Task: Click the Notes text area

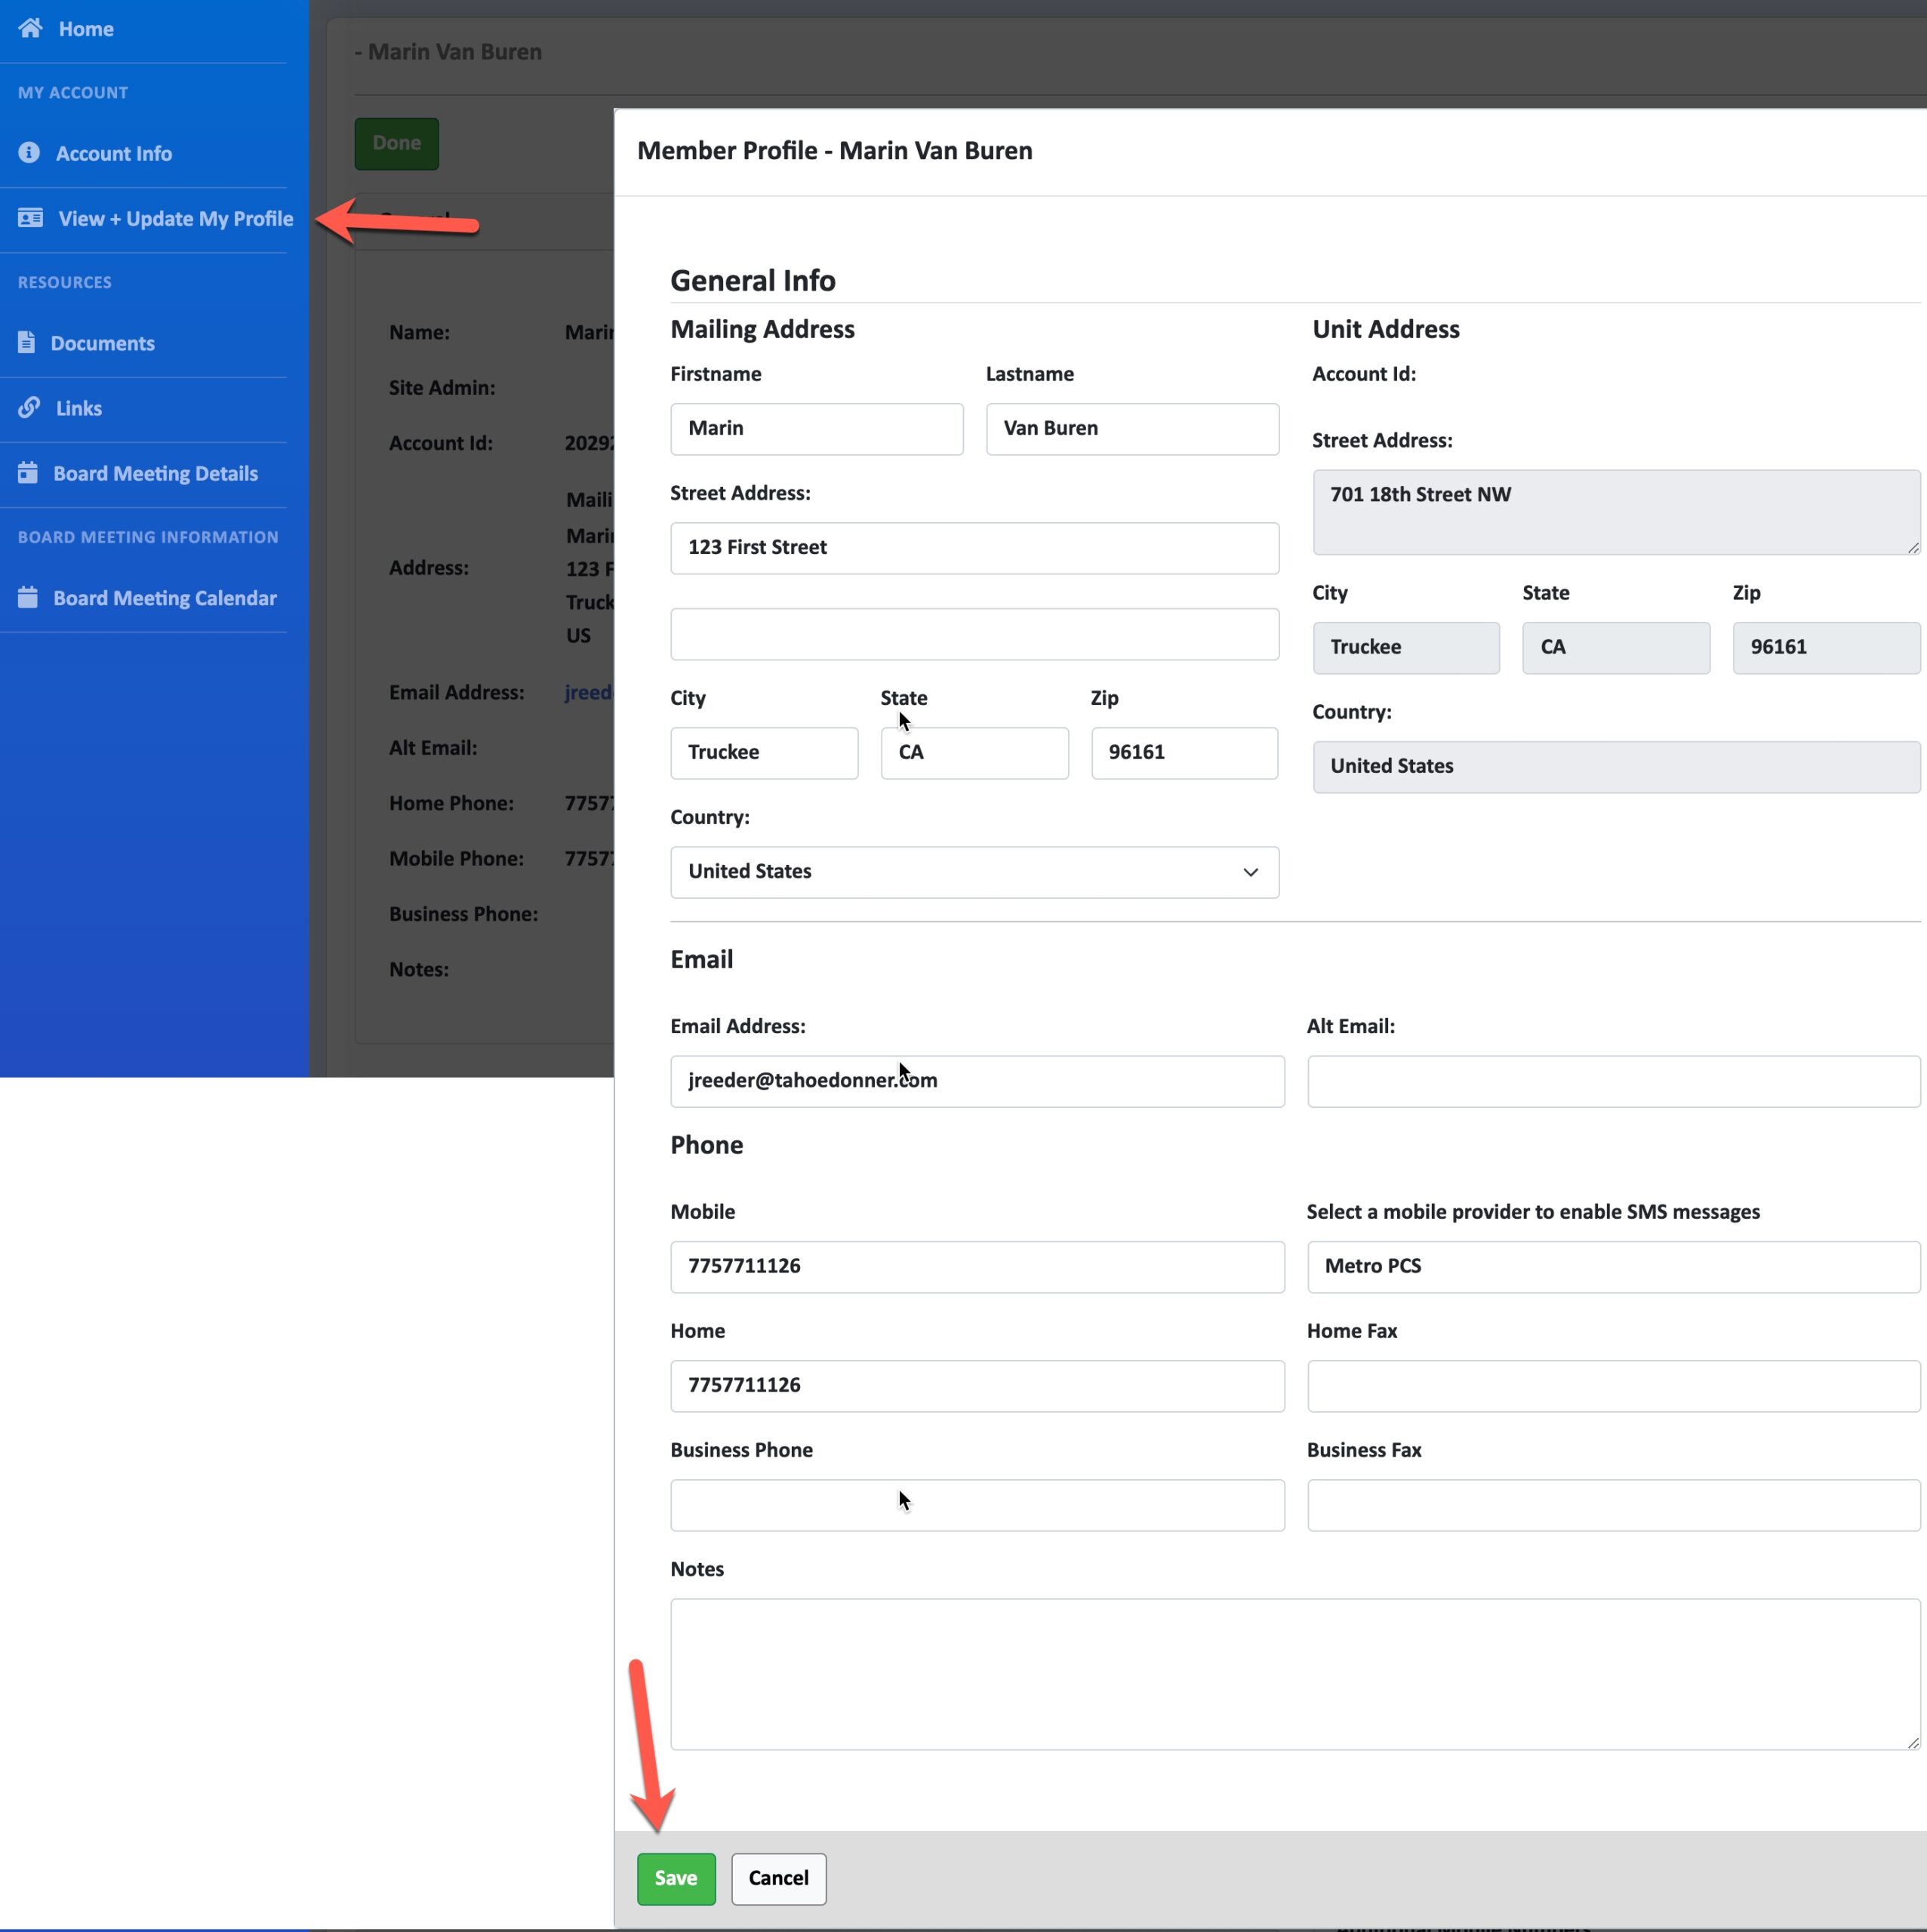Action: point(1294,1673)
